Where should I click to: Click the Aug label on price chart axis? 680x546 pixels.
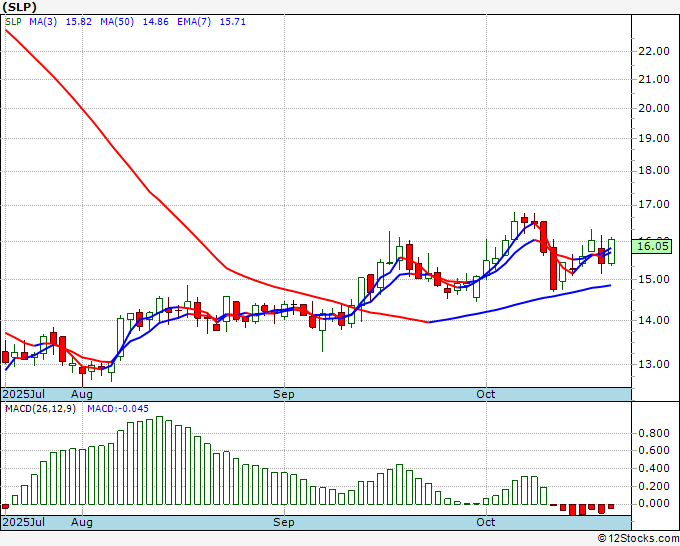(x=82, y=394)
